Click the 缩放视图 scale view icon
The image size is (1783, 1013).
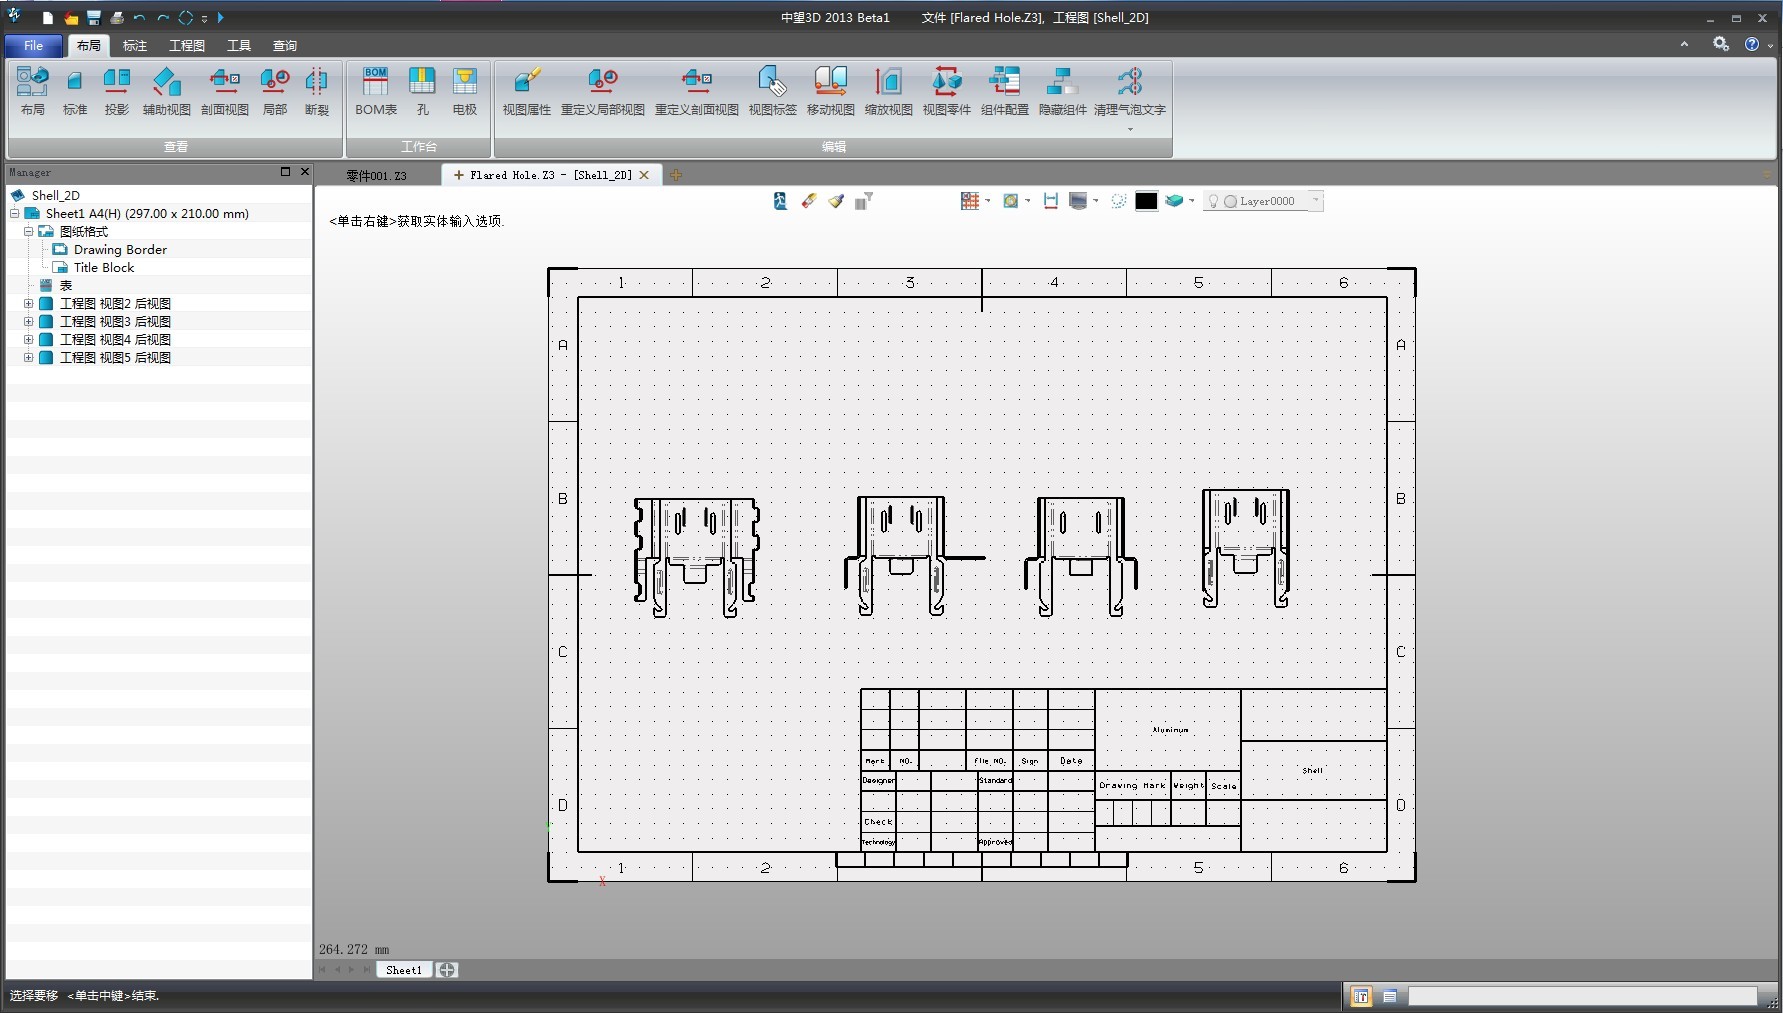coord(888,91)
